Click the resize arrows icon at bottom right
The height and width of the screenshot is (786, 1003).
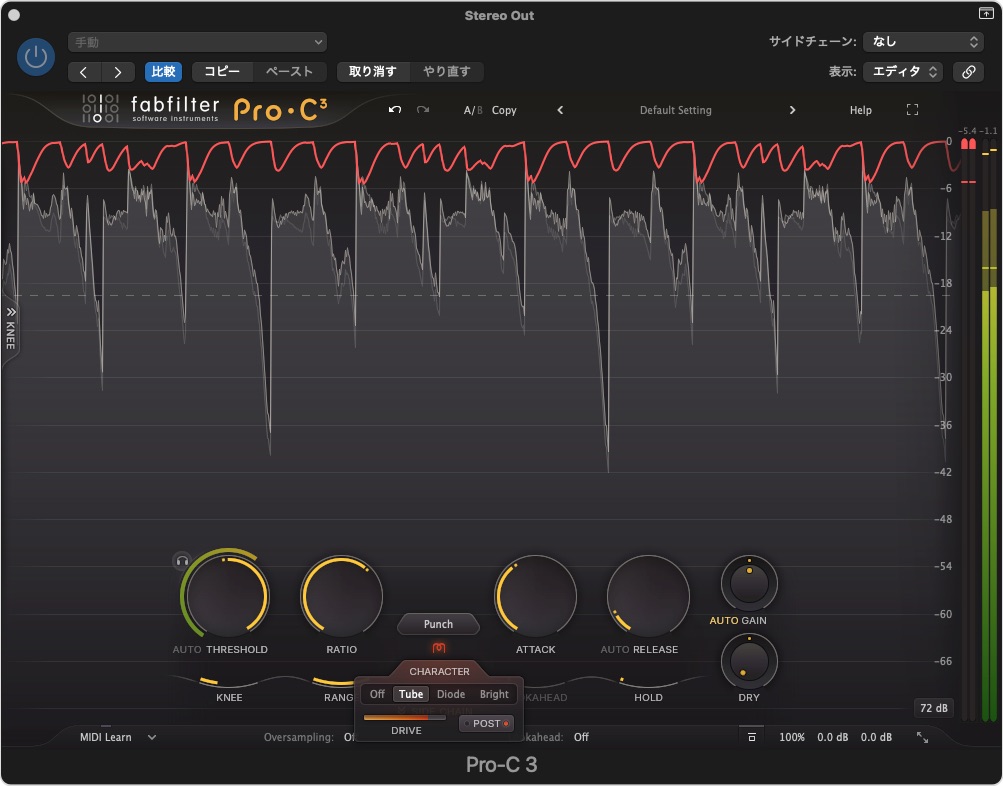pos(922,737)
